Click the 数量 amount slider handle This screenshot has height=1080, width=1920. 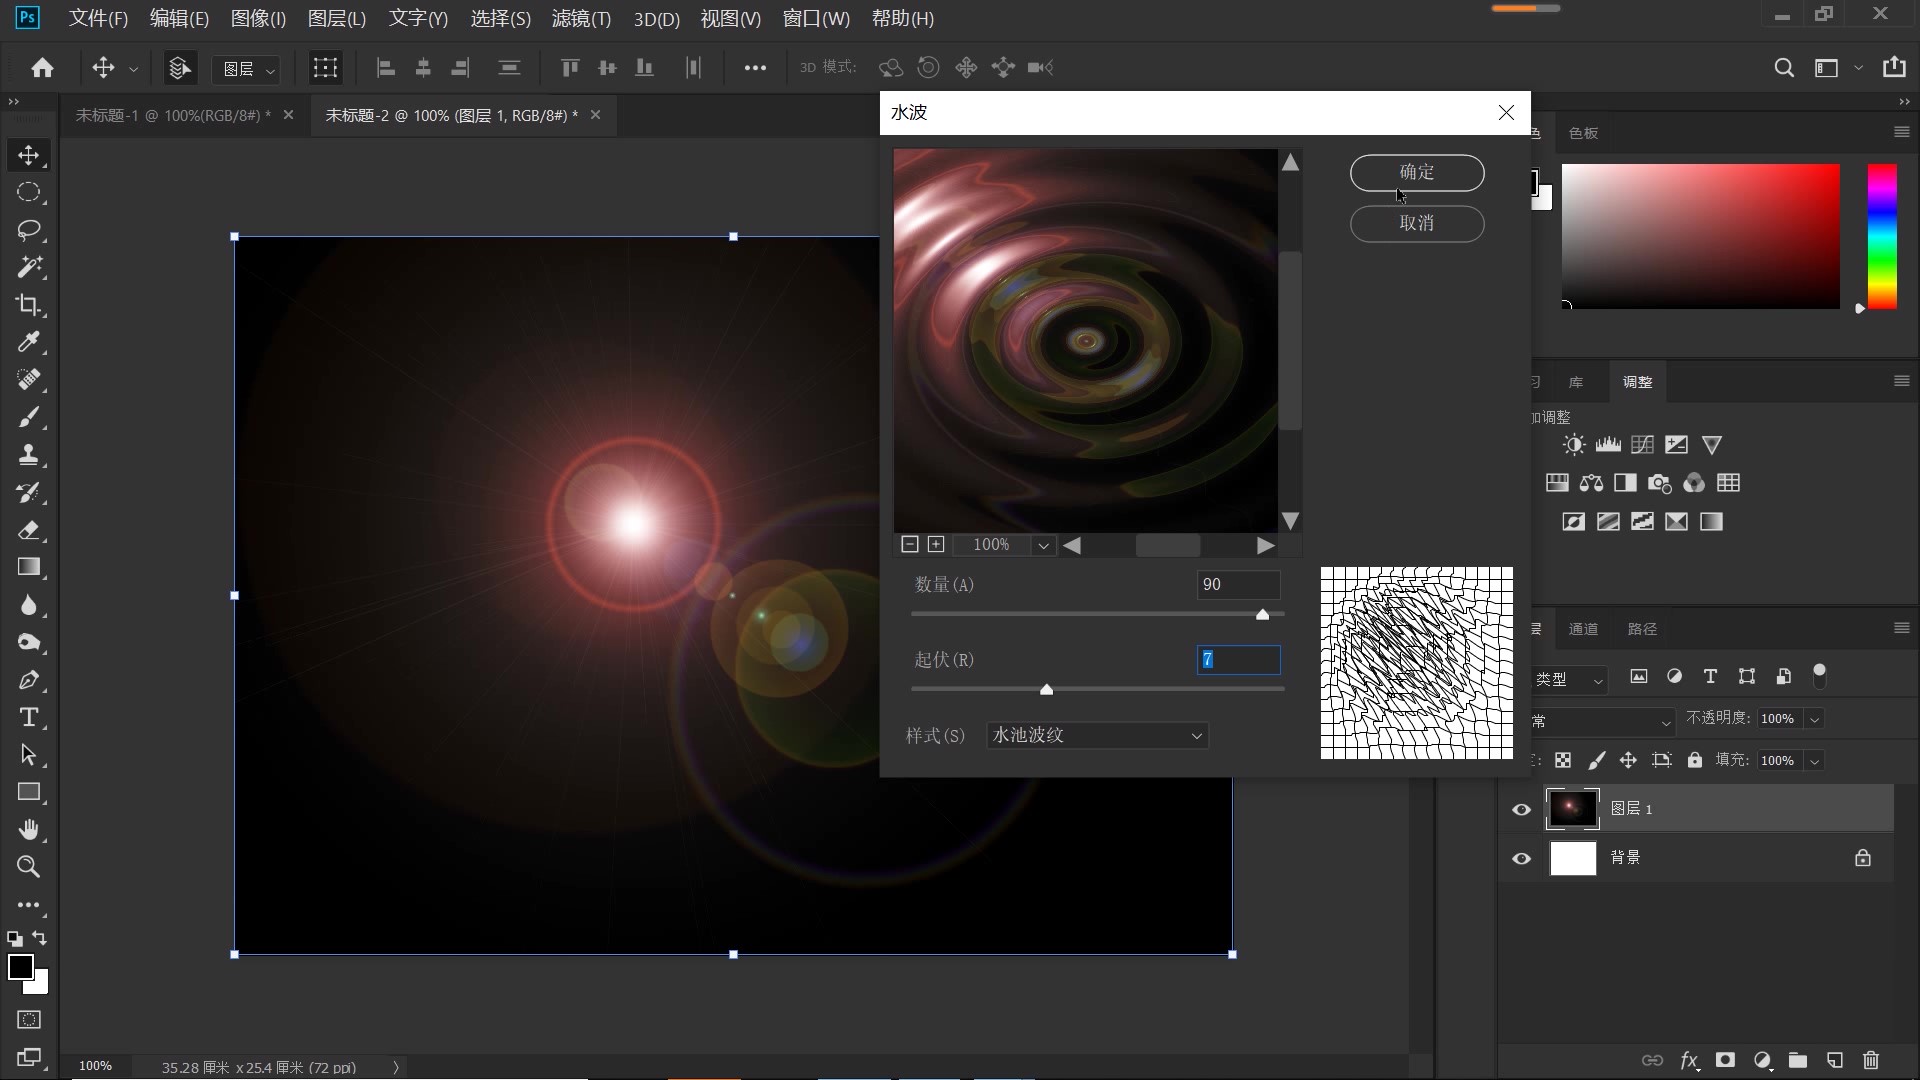coord(1262,615)
